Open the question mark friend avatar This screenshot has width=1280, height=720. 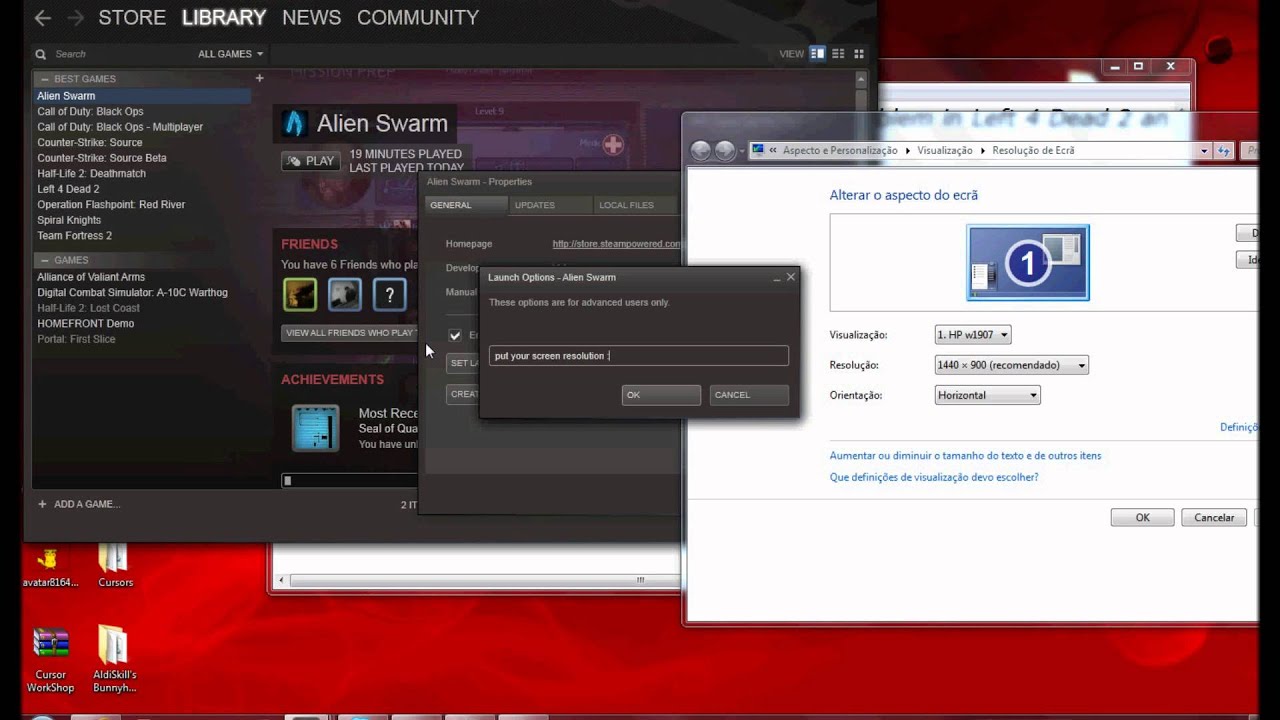click(x=390, y=294)
